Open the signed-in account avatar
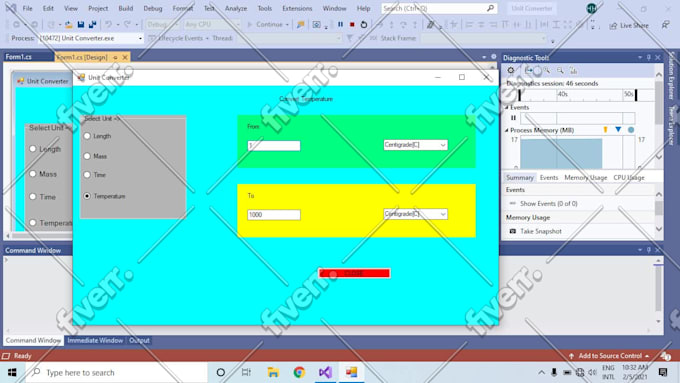Image resolution: width=680 pixels, height=383 pixels. point(592,8)
